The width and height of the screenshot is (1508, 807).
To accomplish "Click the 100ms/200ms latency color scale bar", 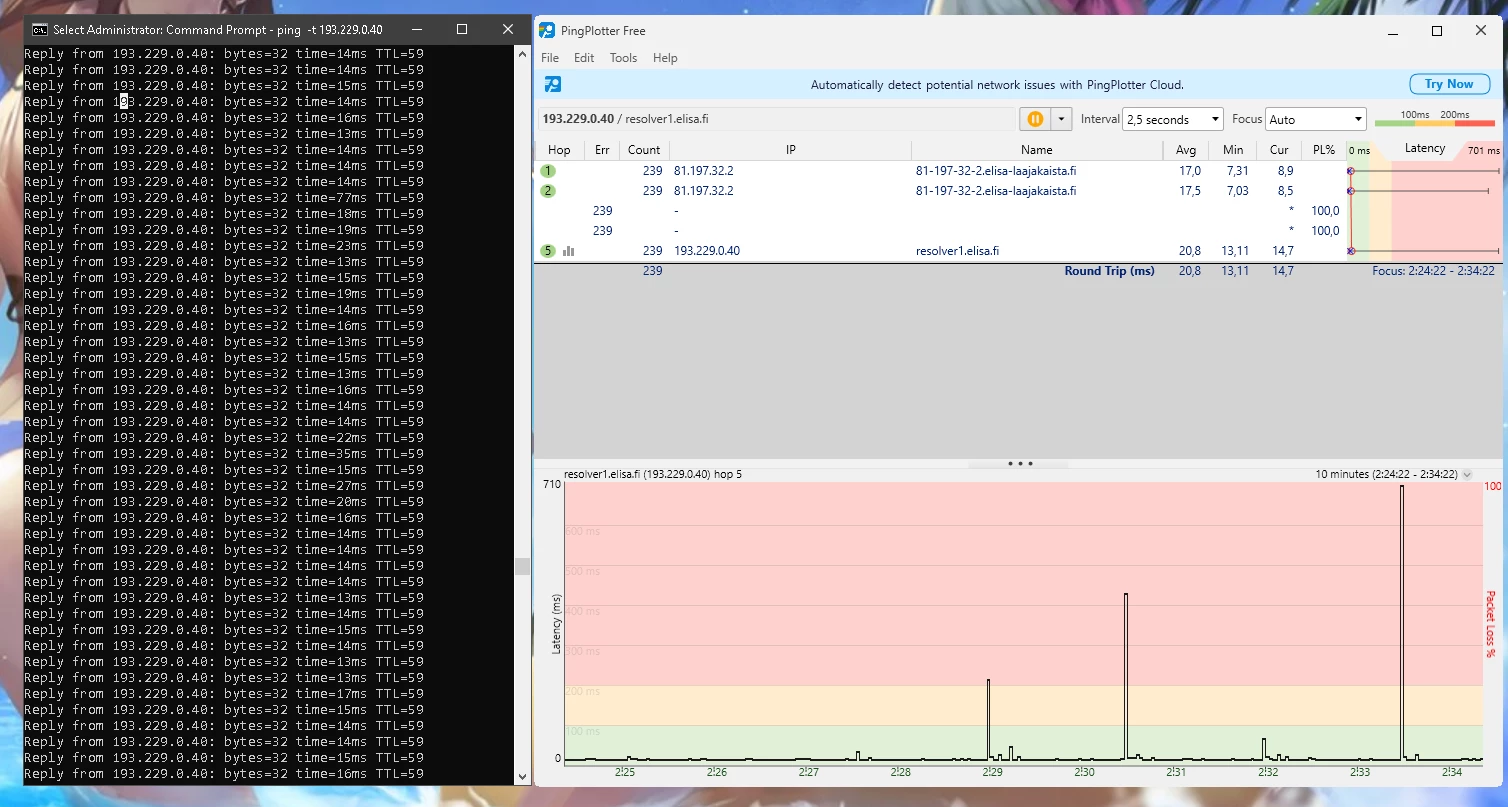I will pos(1435,122).
